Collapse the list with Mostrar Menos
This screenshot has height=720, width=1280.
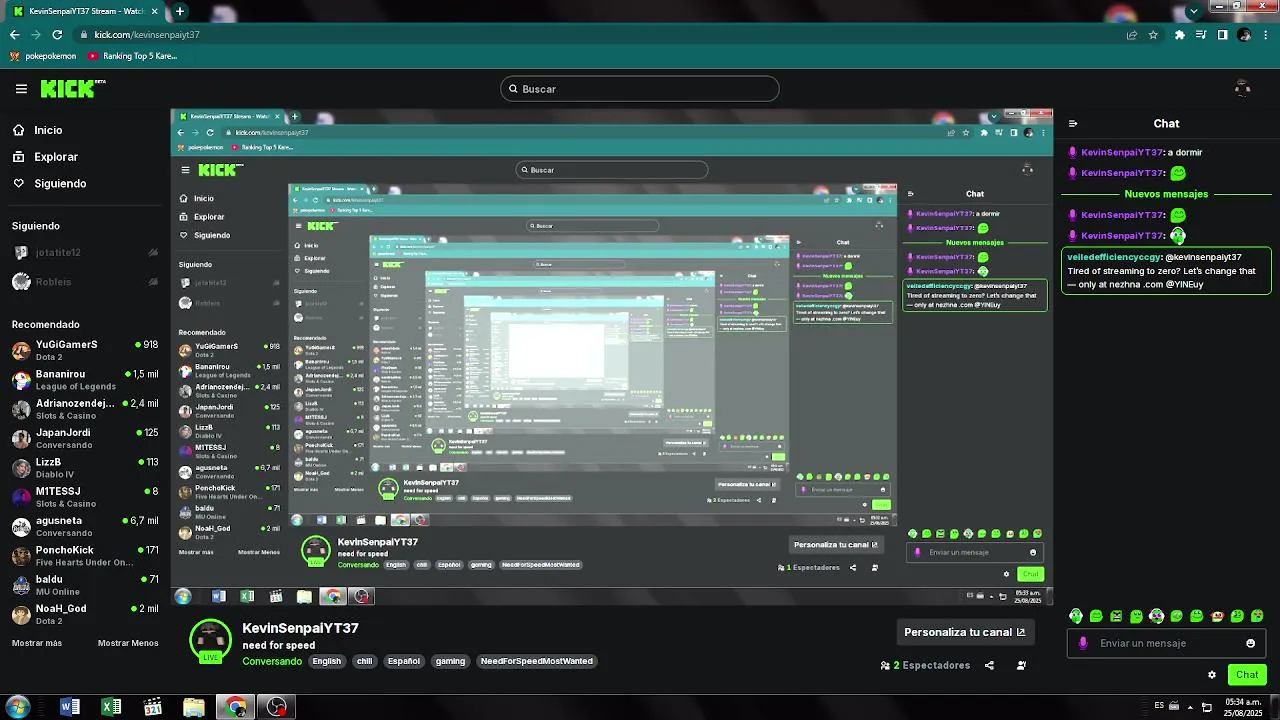(x=128, y=643)
